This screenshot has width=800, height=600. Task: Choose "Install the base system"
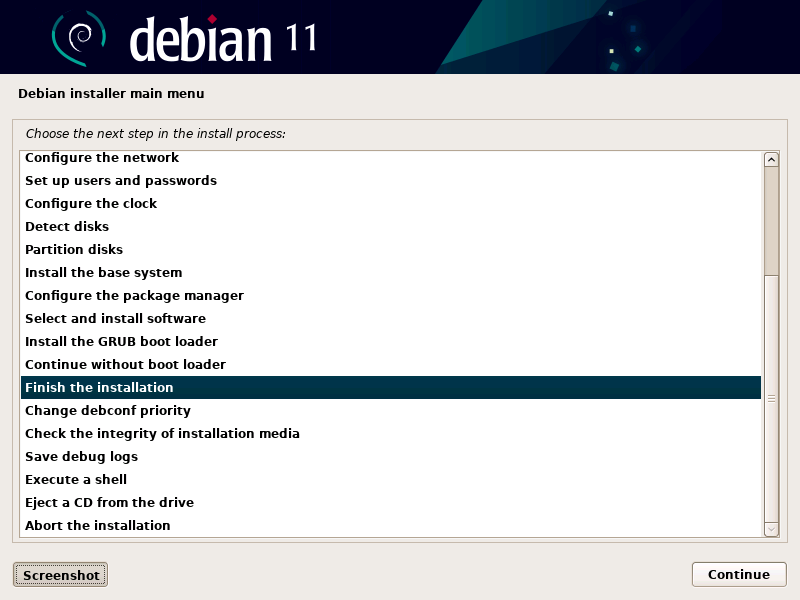(x=391, y=272)
